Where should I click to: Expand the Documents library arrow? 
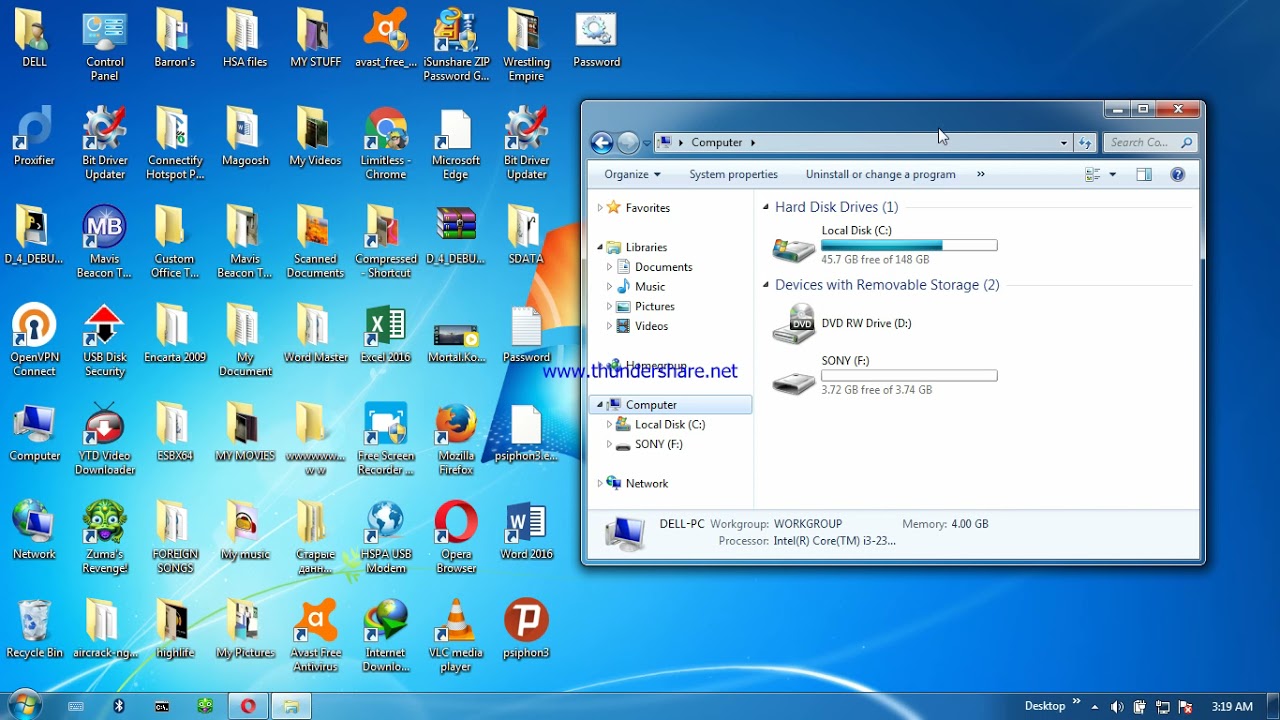coord(609,267)
